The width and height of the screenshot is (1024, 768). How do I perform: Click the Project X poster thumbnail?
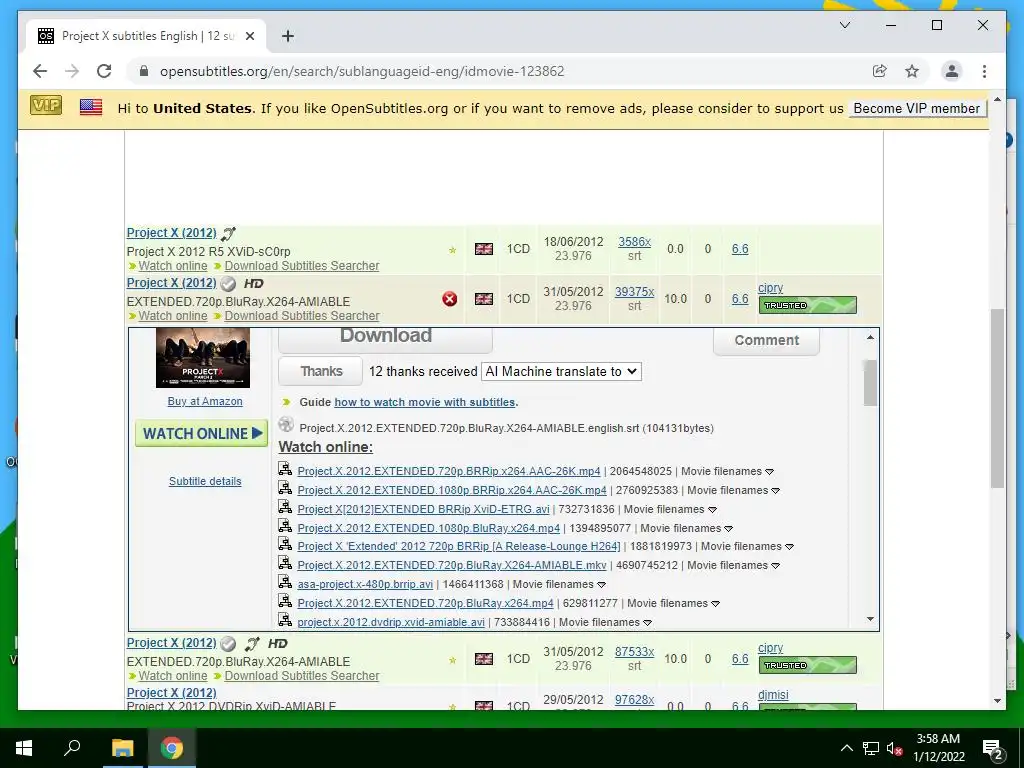[x=202, y=358]
